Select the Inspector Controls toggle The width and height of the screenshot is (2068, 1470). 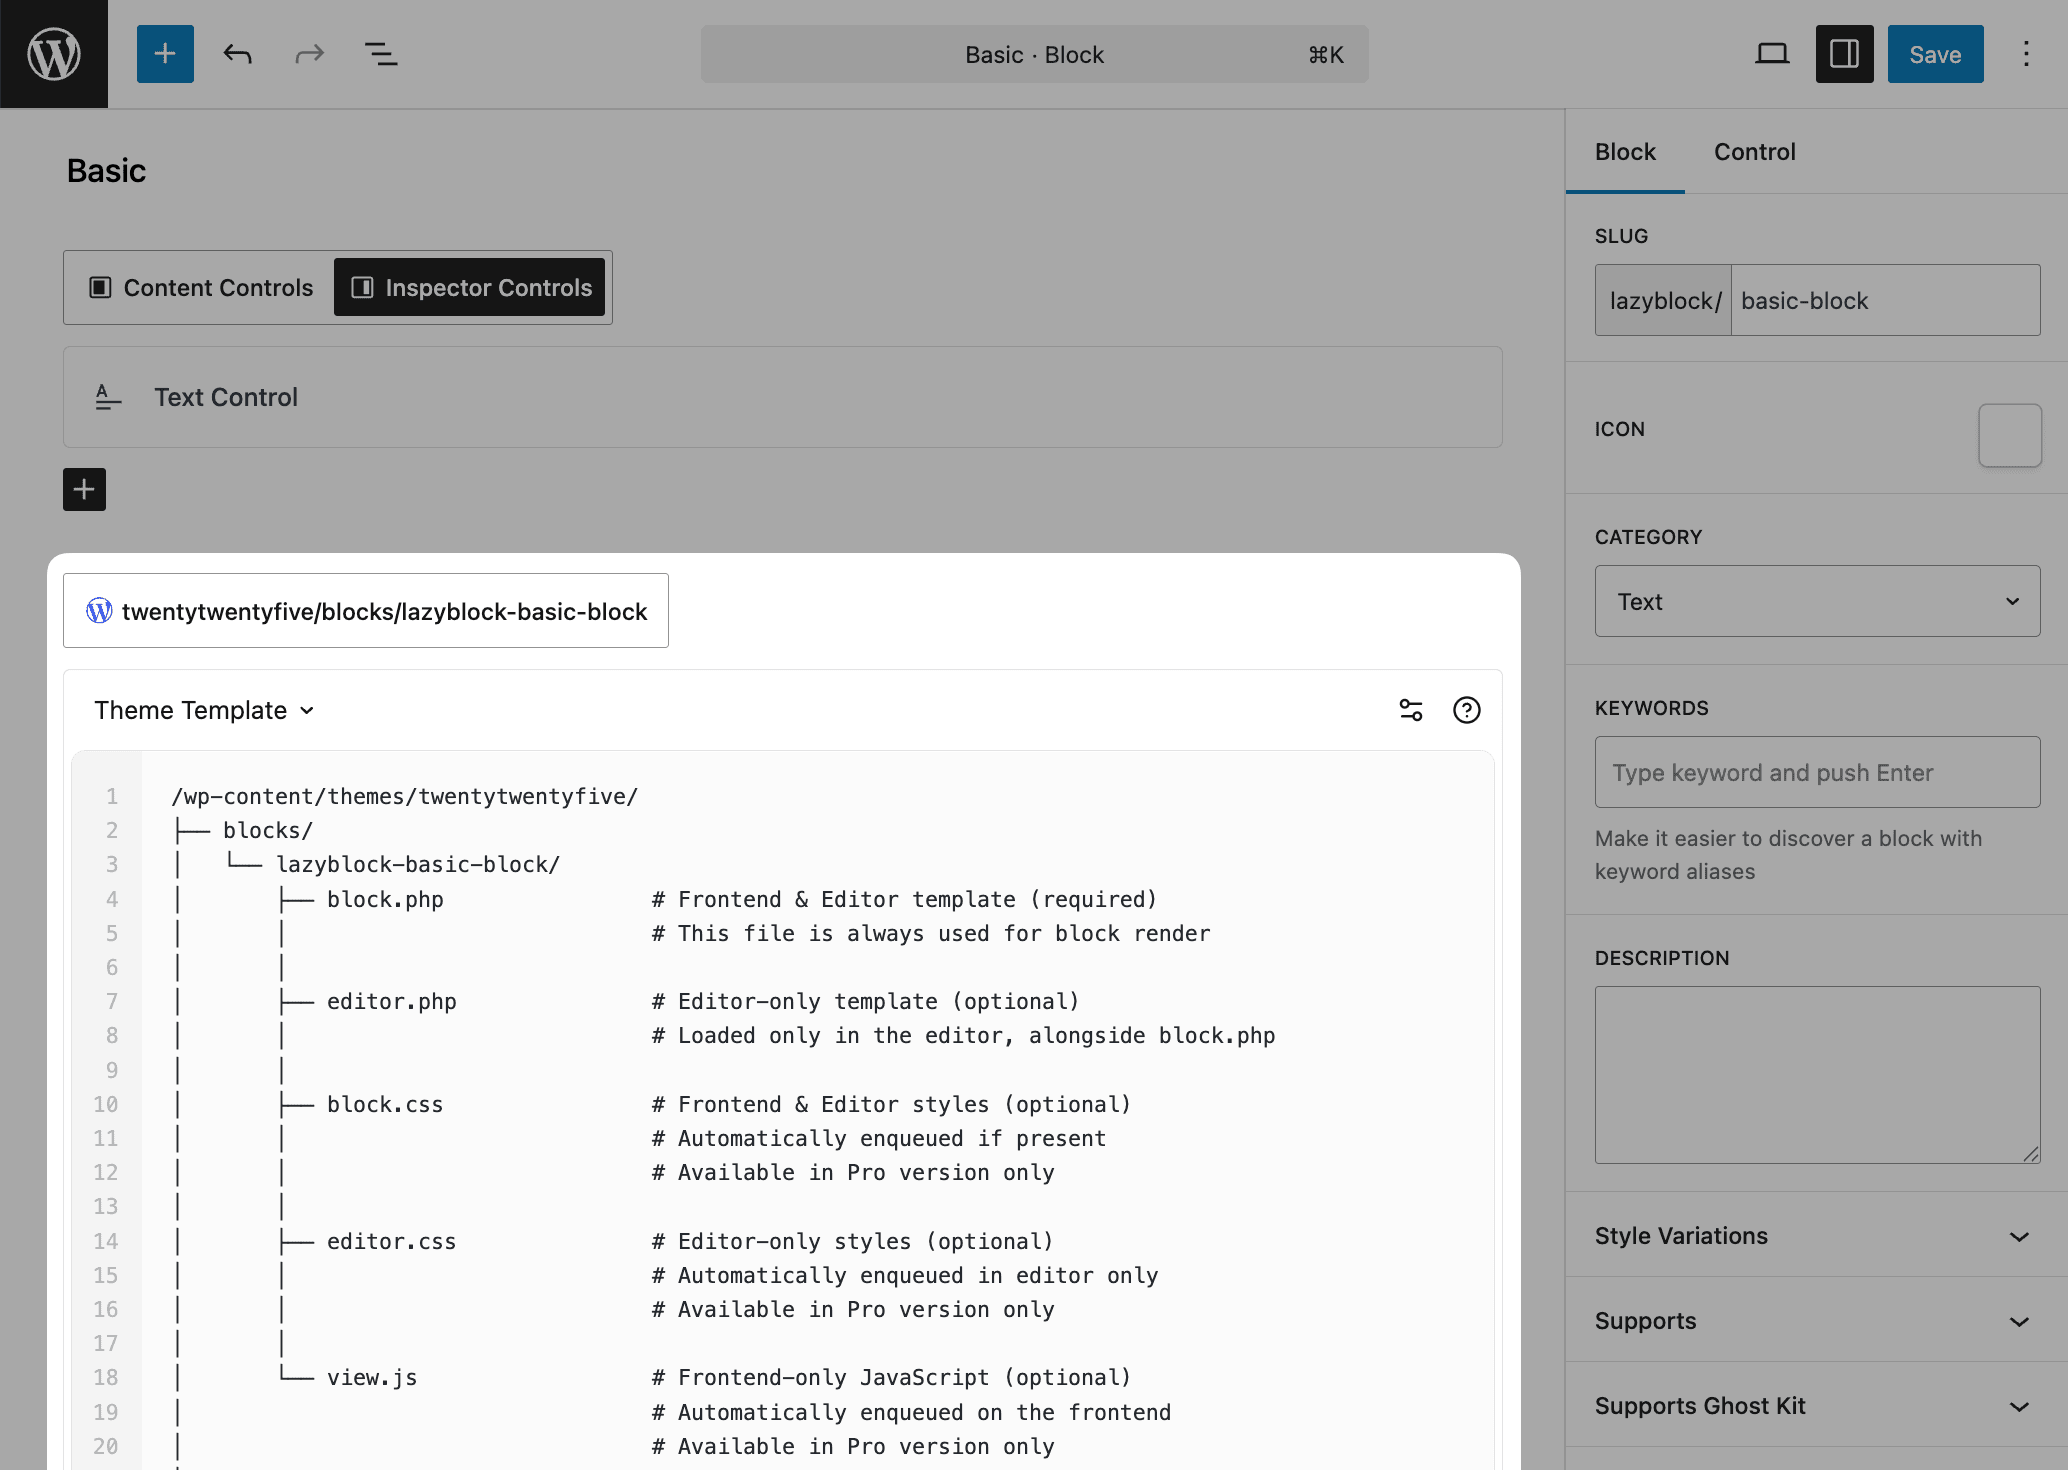pos(470,287)
